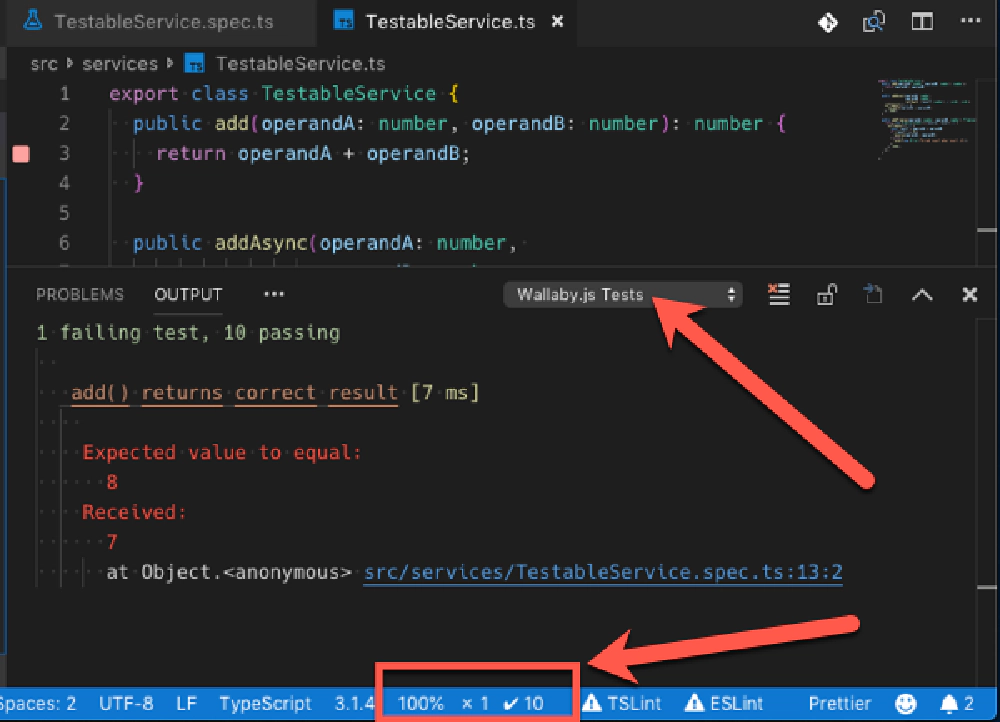
Task: Open the Wallaby.js Tests output channel dropdown
Action: pos(623,295)
